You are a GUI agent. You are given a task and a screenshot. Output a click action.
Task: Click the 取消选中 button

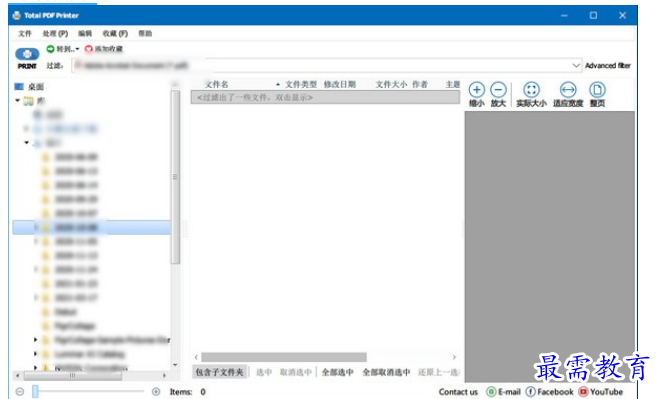coord(295,372)
